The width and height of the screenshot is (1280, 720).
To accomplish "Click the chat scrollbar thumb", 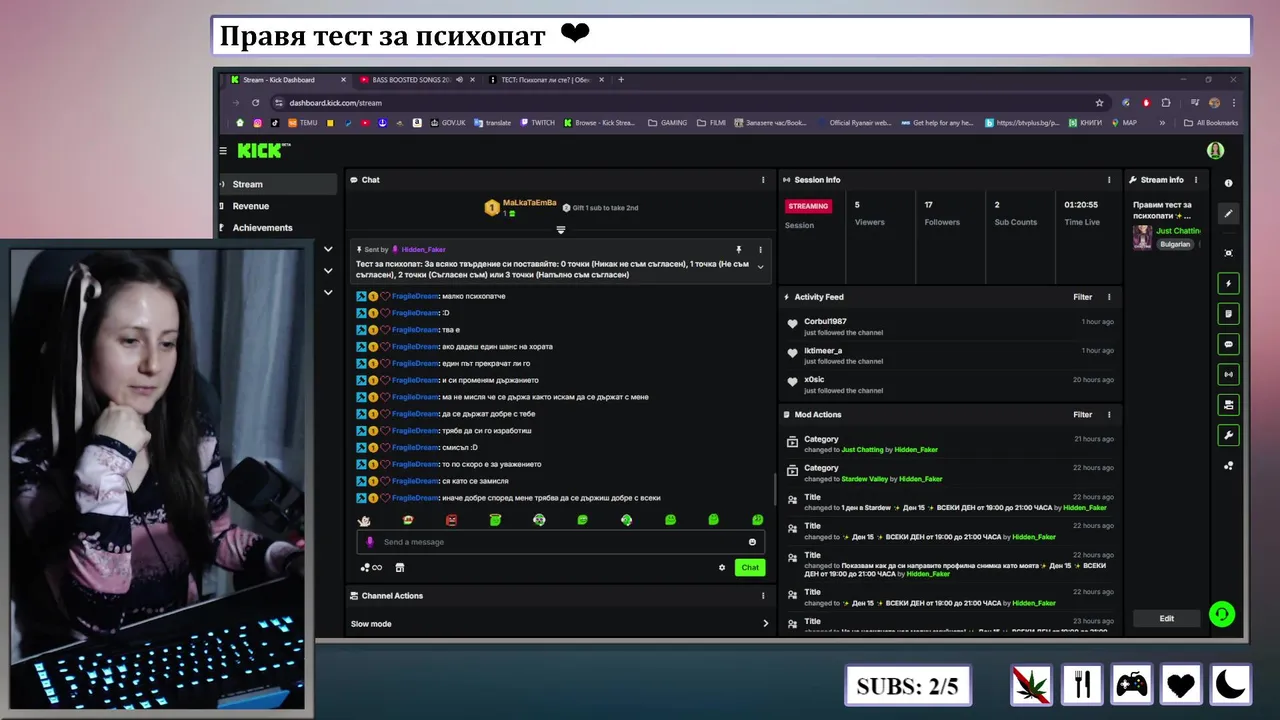I will coord(774,489).
